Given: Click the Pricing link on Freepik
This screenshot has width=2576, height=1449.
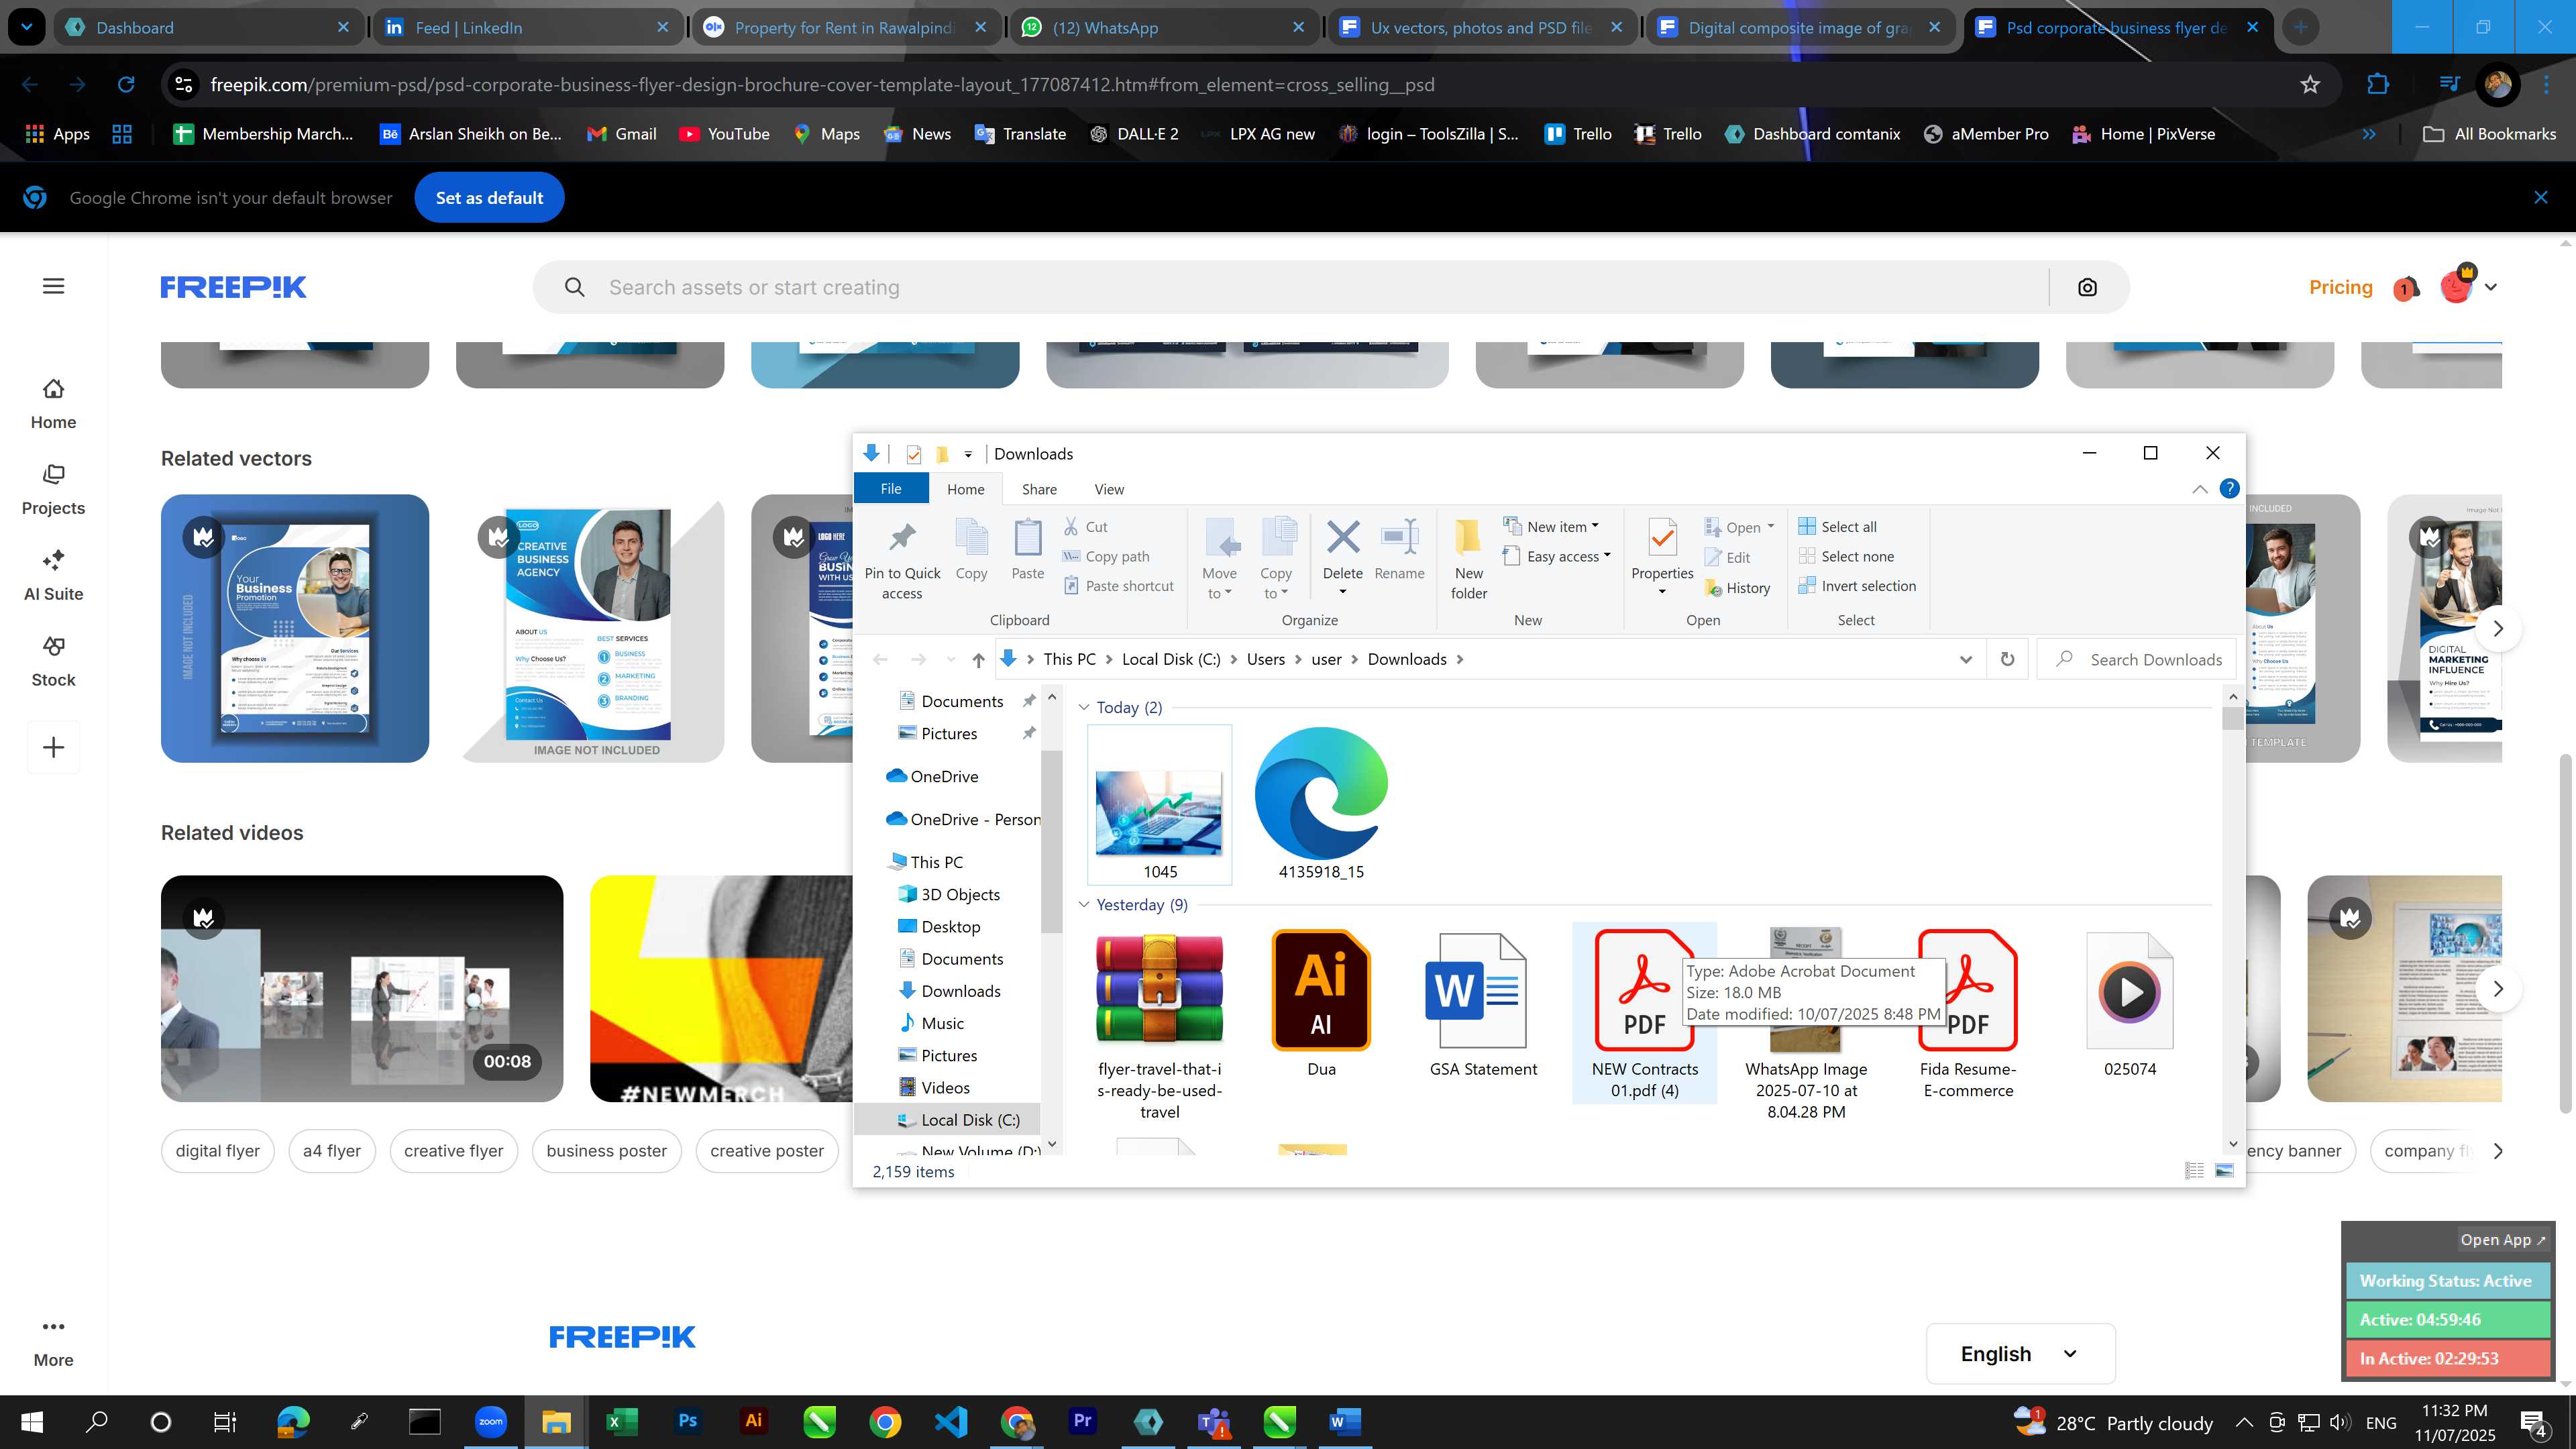Looking at the screenshot, I should pyautogui.click(x=2340, y=288).
